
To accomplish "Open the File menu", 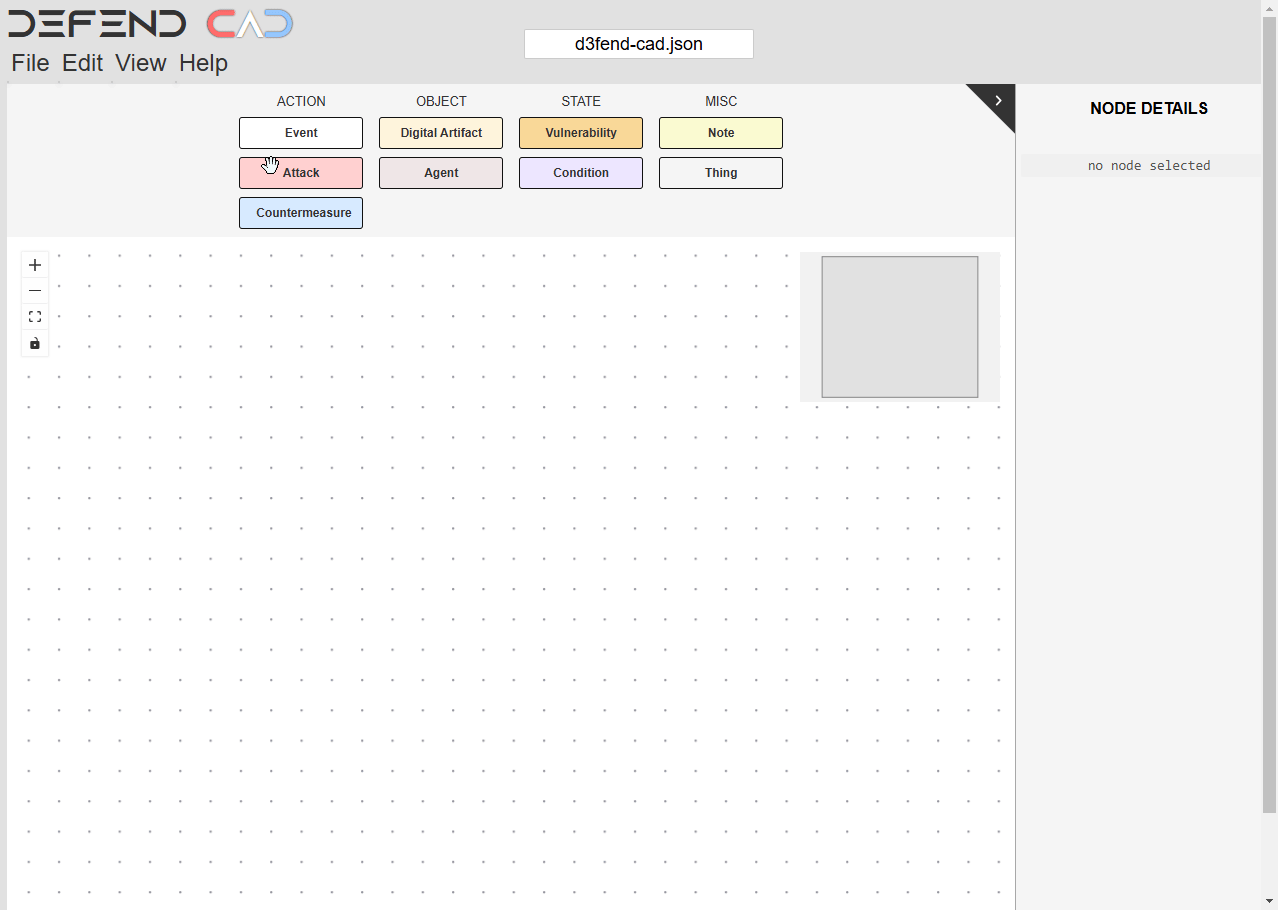I will click(30, 63).
